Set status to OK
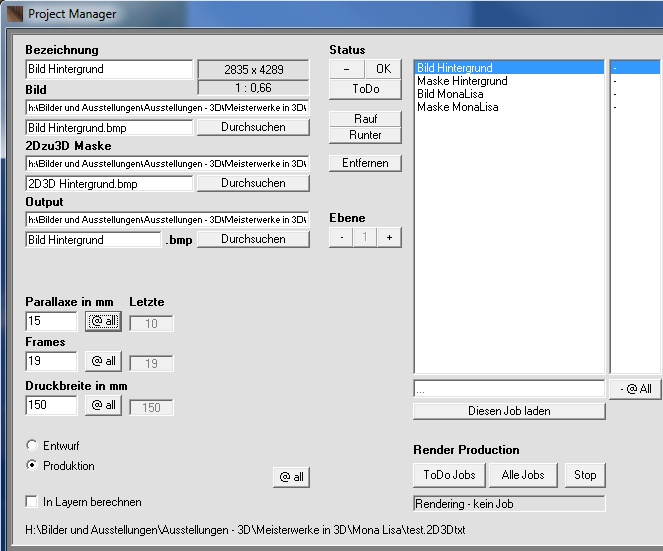This screenshot has width=663, height=551. pos(383,69)
